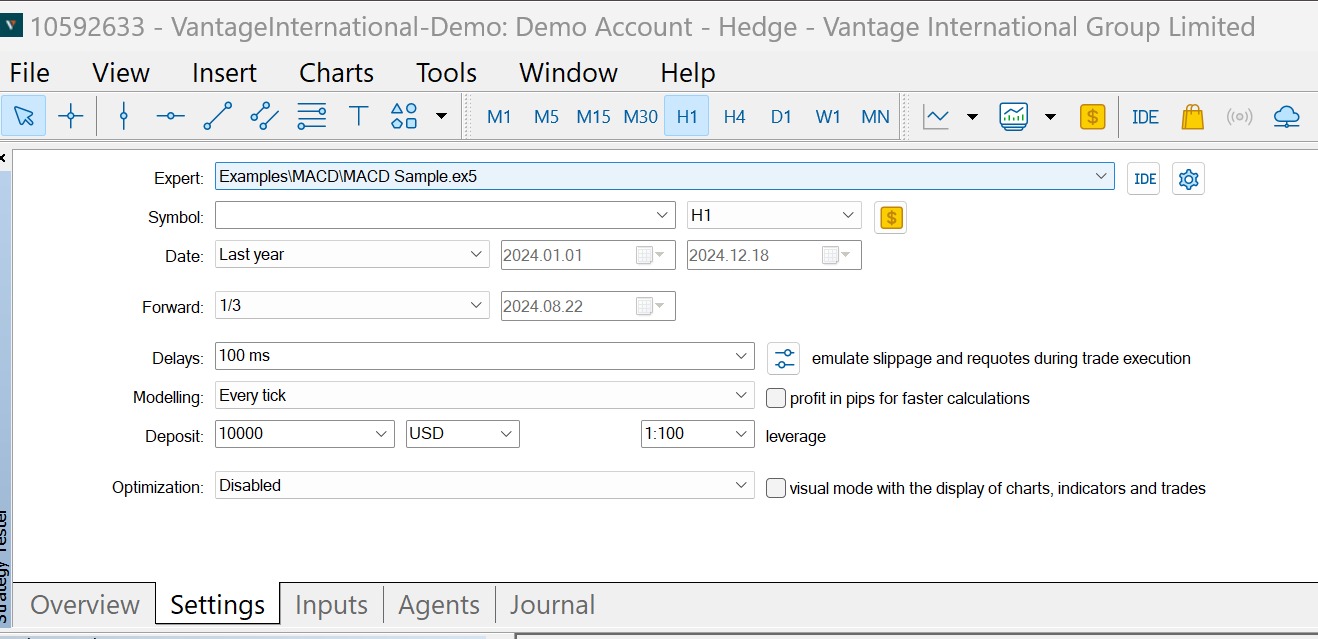Switch to the Inputs tab
The image size is (1318, 639).
331,605
